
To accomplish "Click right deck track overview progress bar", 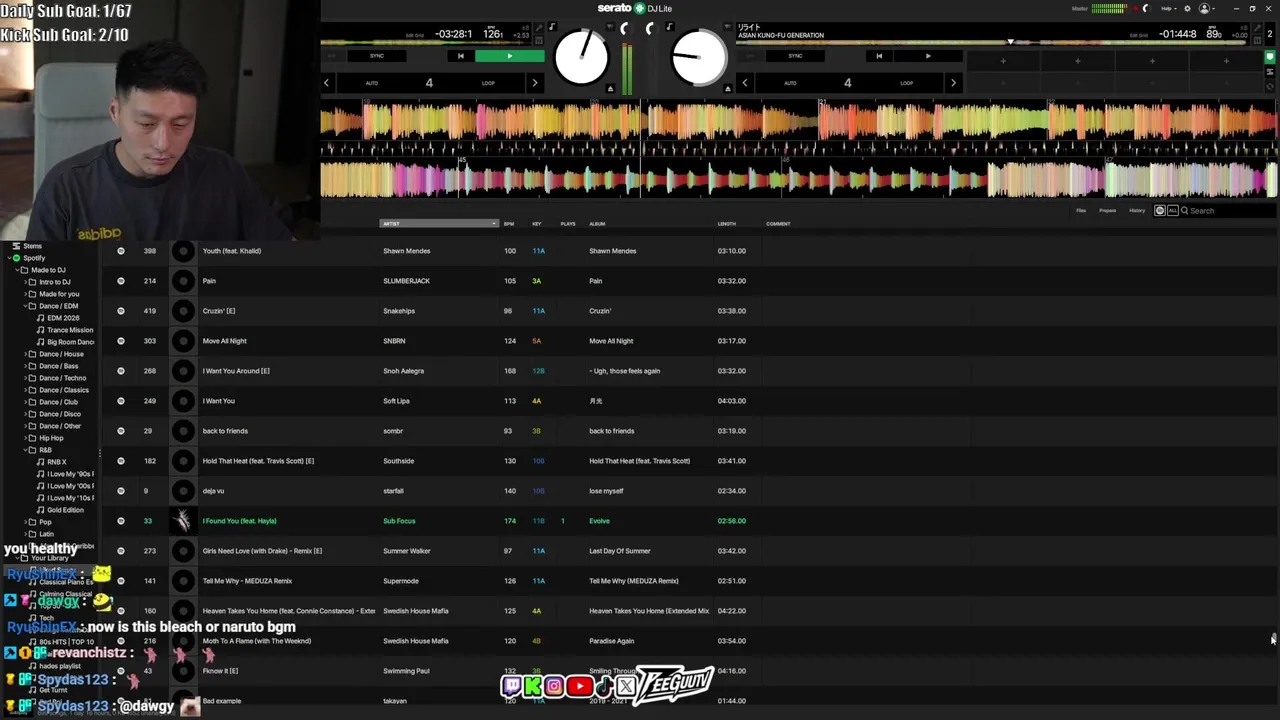I will (x=993, y=42).
